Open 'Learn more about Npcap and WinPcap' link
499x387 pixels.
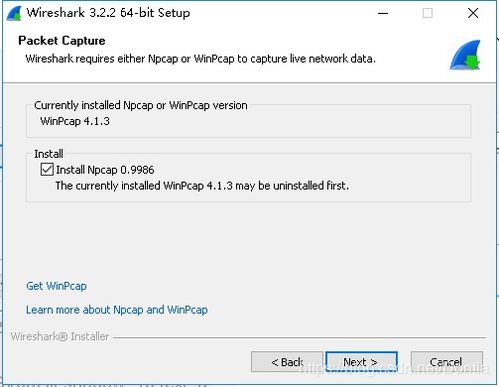(x=117, y=310)
